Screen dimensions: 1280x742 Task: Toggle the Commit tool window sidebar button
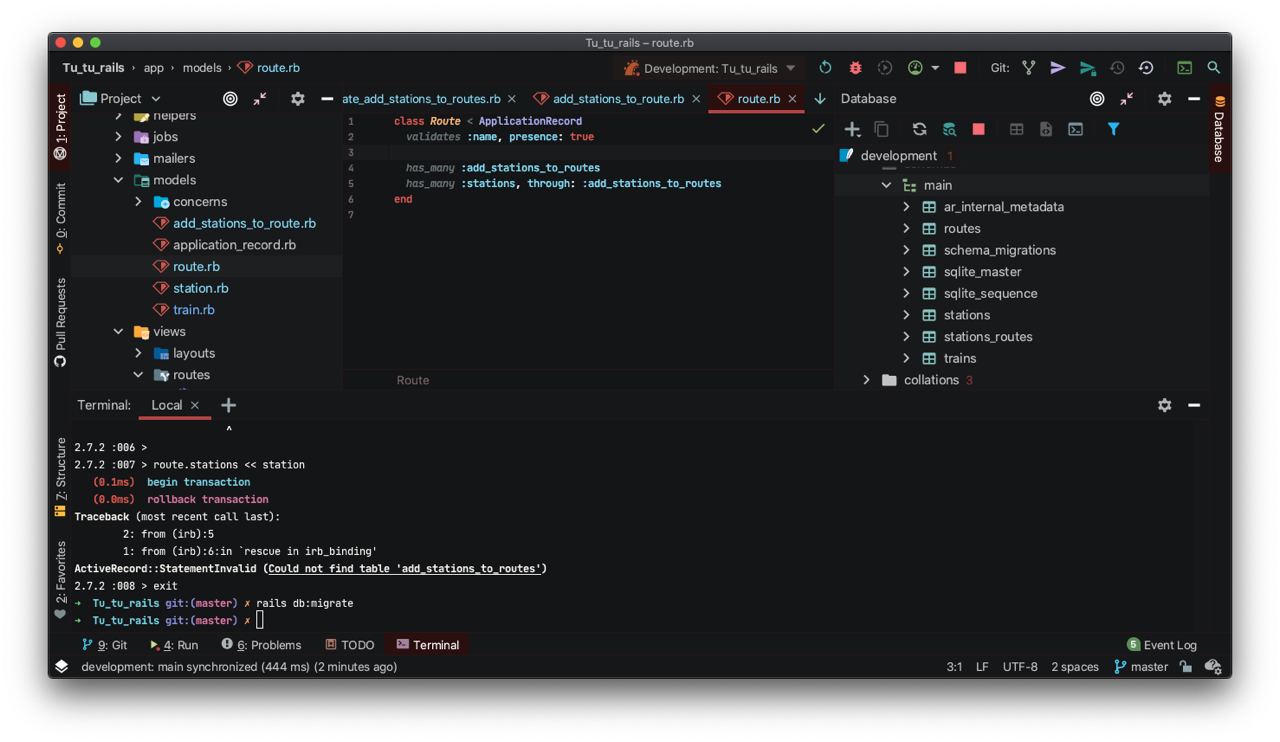(60, 218)
